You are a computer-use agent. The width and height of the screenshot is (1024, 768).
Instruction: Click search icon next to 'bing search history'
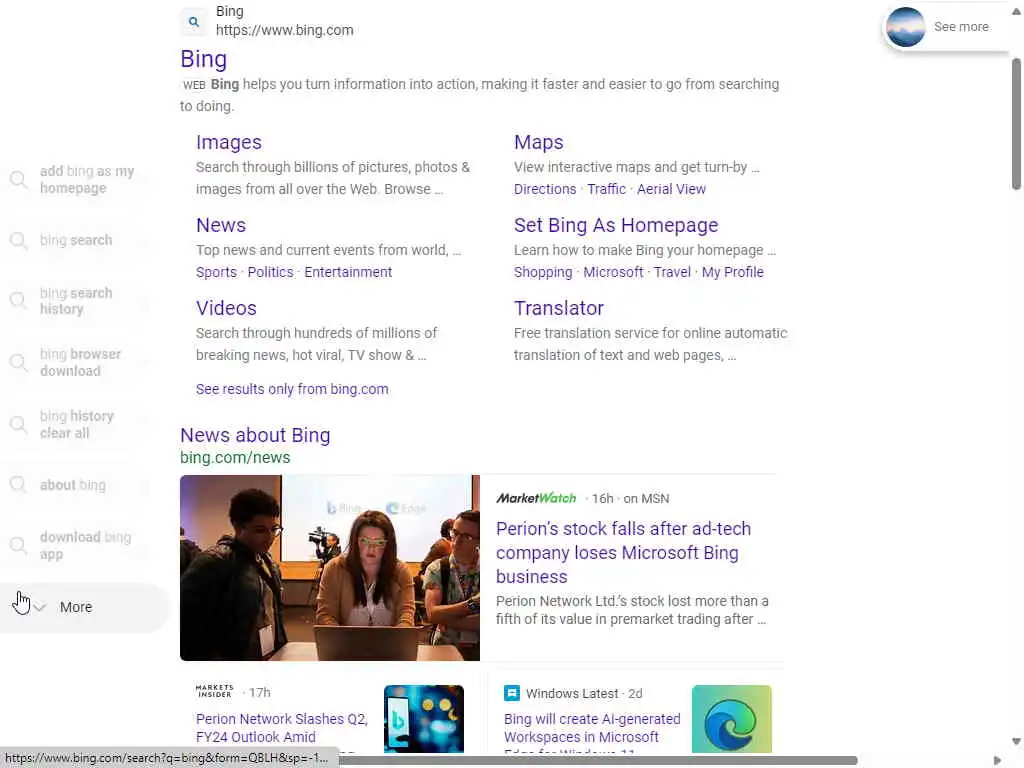18,301
